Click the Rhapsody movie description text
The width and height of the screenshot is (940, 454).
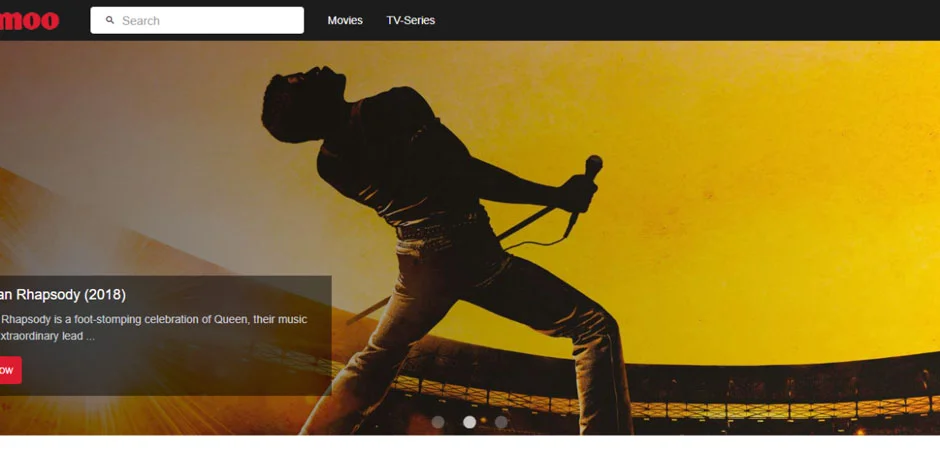point(153,327)
